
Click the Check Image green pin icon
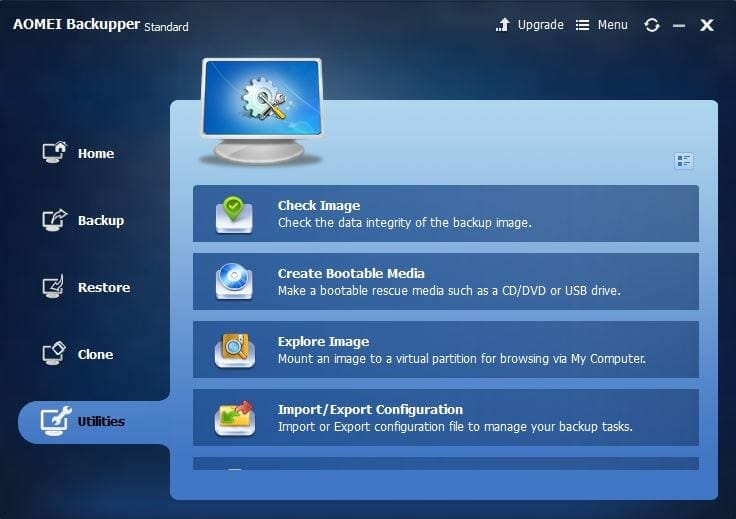click(x=234, y=215)
